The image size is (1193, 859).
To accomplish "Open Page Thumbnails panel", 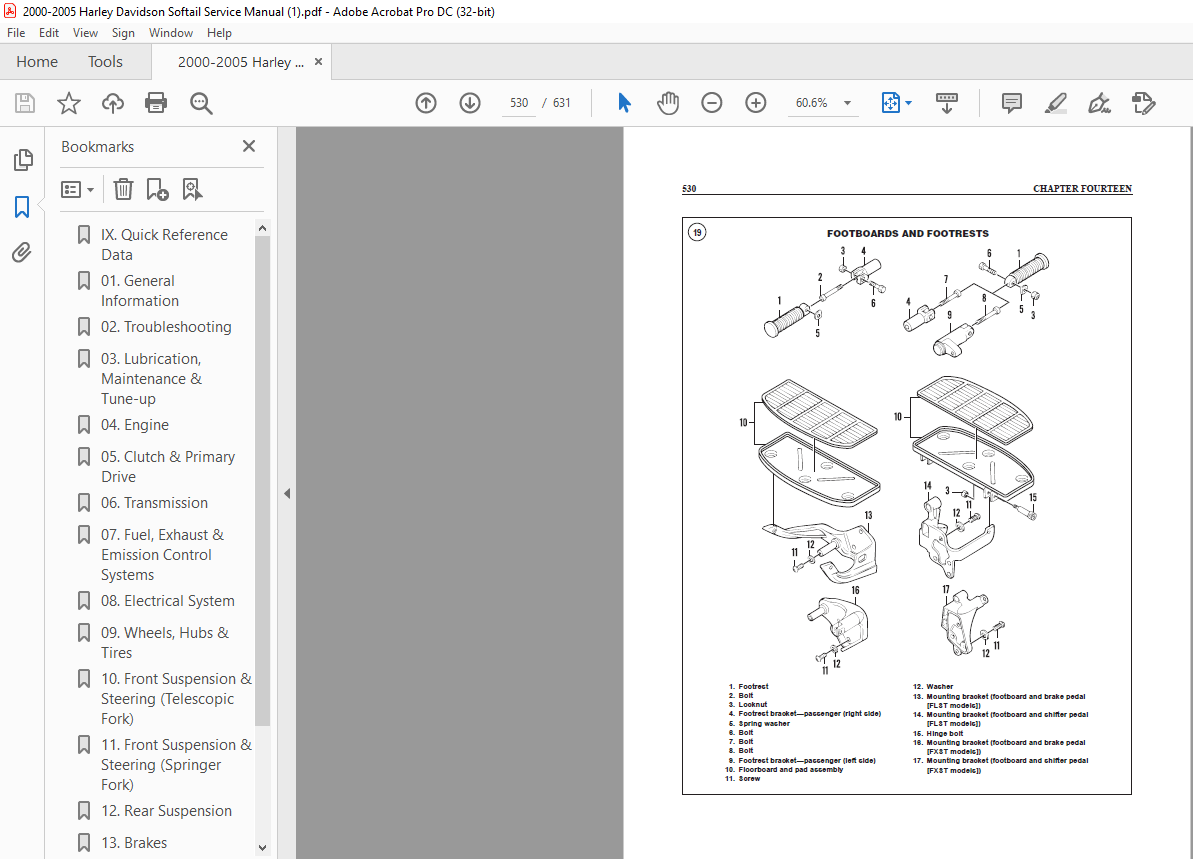I will (x=23, y=160).
